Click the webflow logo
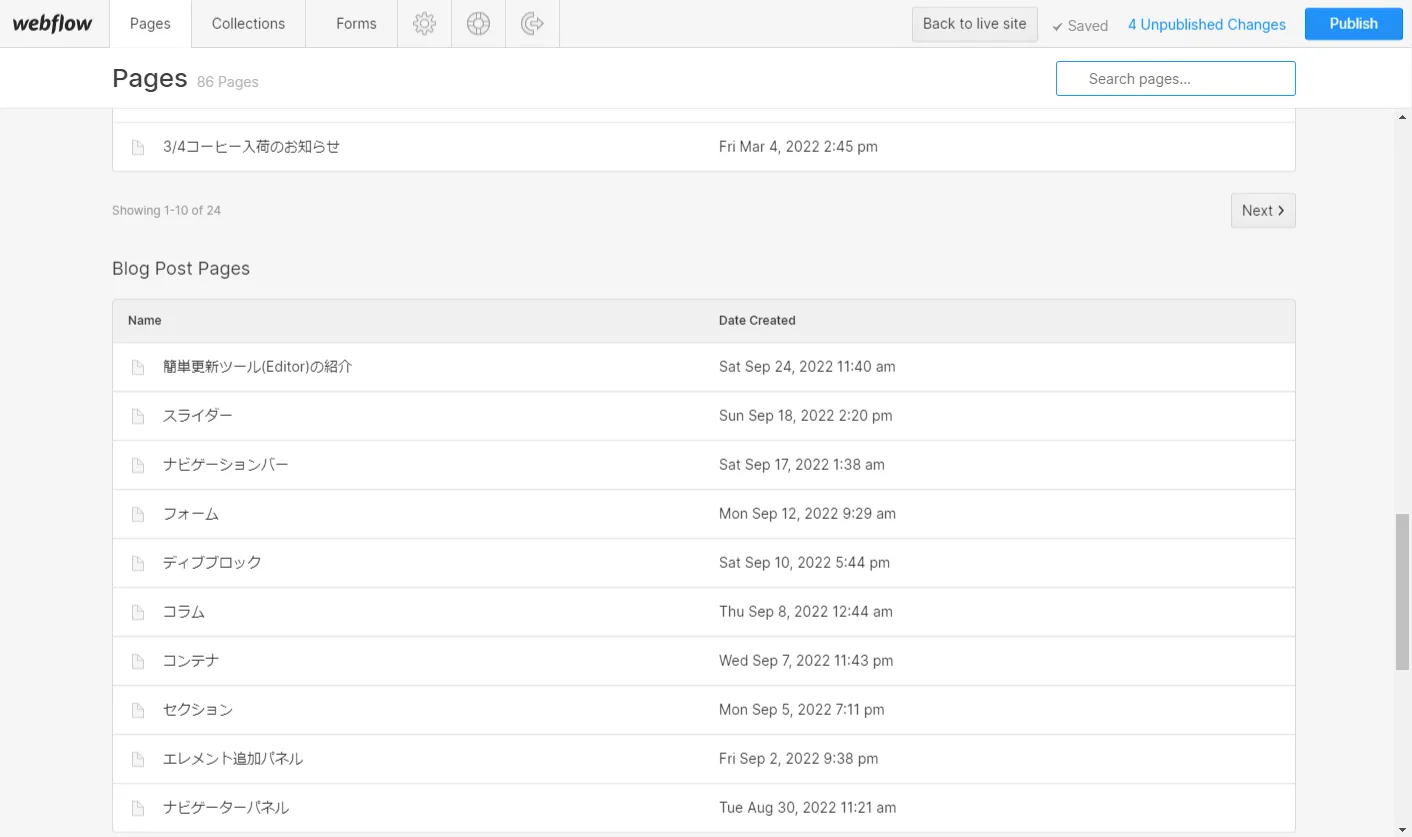1412x837 pixels. tap(52, 24)
